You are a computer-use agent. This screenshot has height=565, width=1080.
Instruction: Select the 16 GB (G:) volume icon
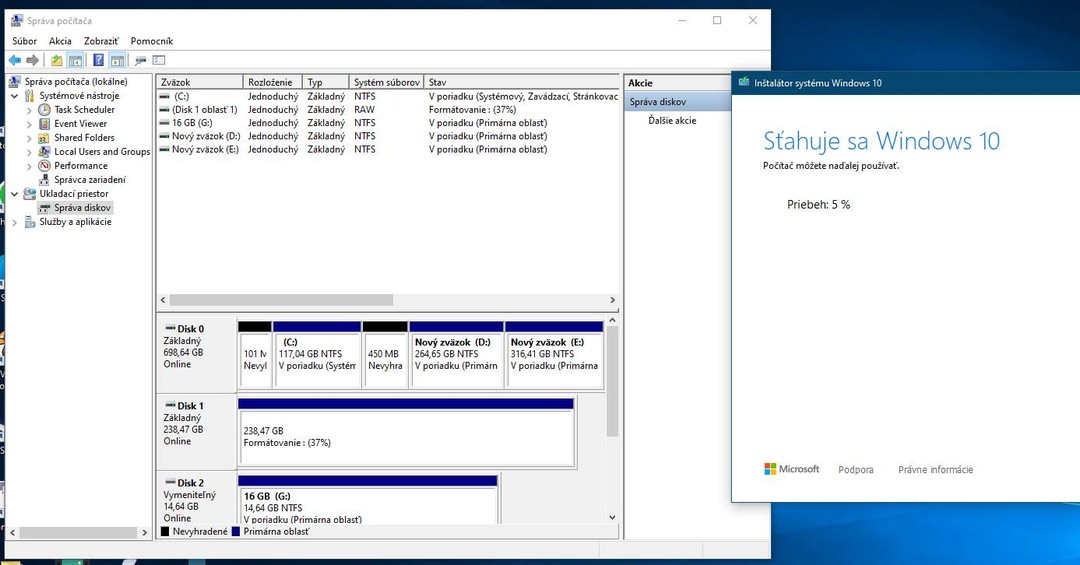tap(165, 123)
